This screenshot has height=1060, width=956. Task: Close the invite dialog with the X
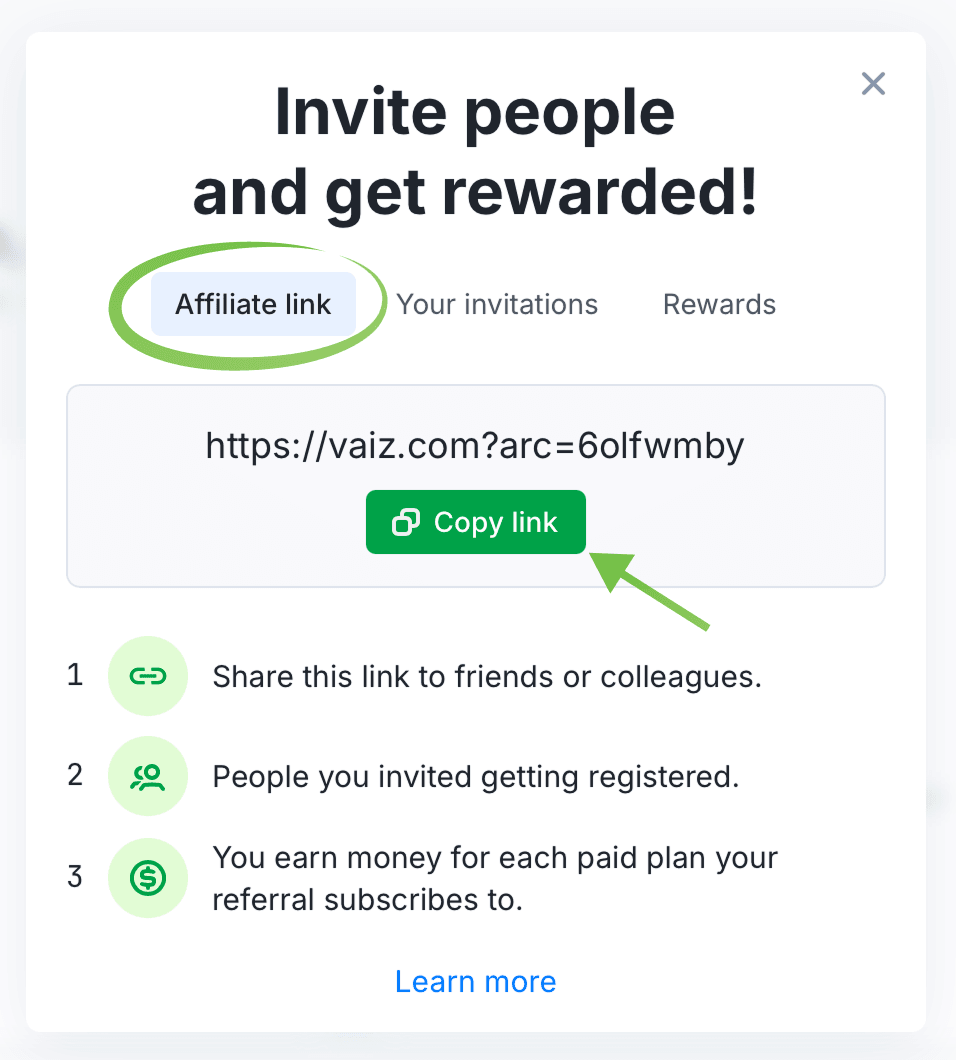point(873,84)
